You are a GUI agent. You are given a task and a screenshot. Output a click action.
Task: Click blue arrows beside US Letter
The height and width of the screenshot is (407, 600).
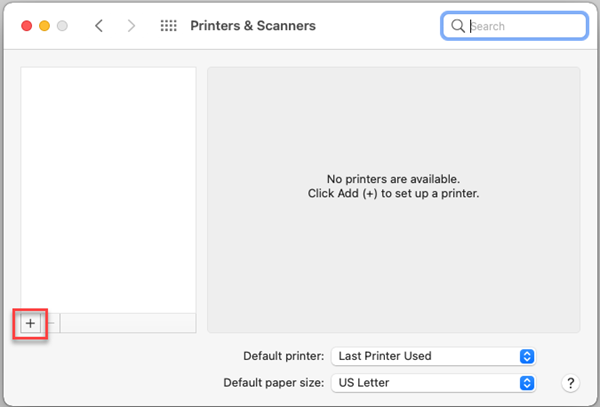[x=527, y=383]
